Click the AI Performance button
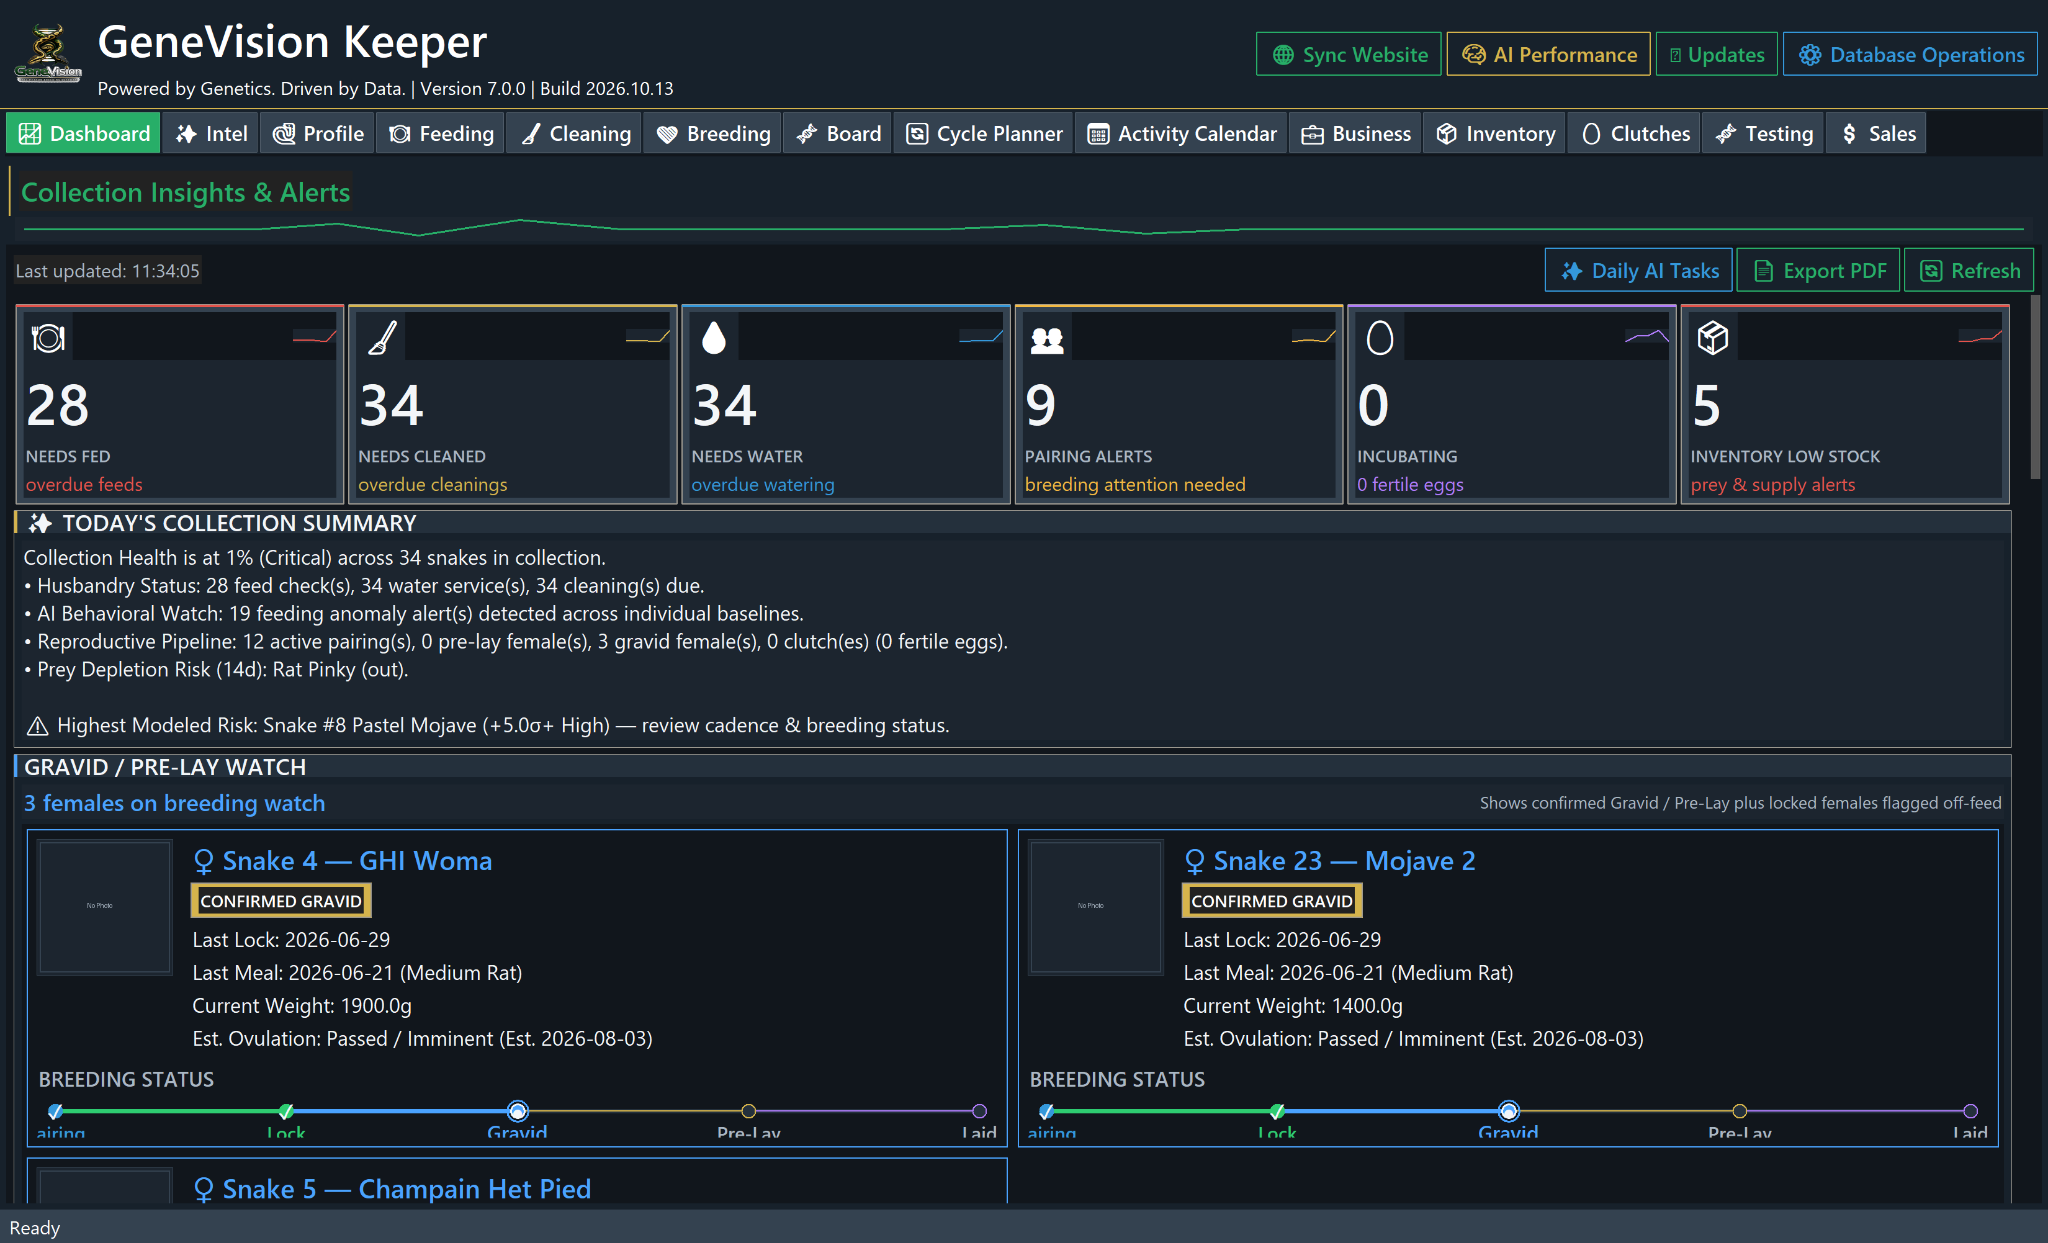 [x=1549, y=55]
